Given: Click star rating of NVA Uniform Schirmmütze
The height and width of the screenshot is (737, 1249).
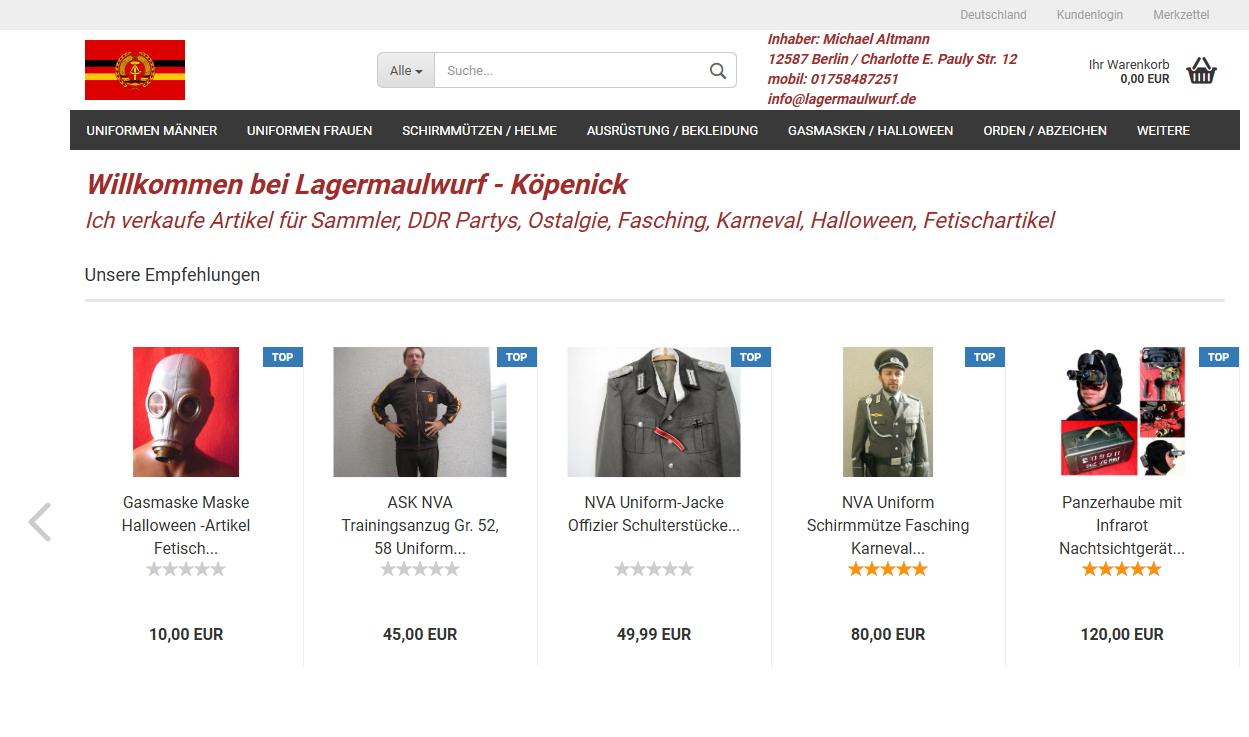Looking at the screenshot, I should point(887,569).
